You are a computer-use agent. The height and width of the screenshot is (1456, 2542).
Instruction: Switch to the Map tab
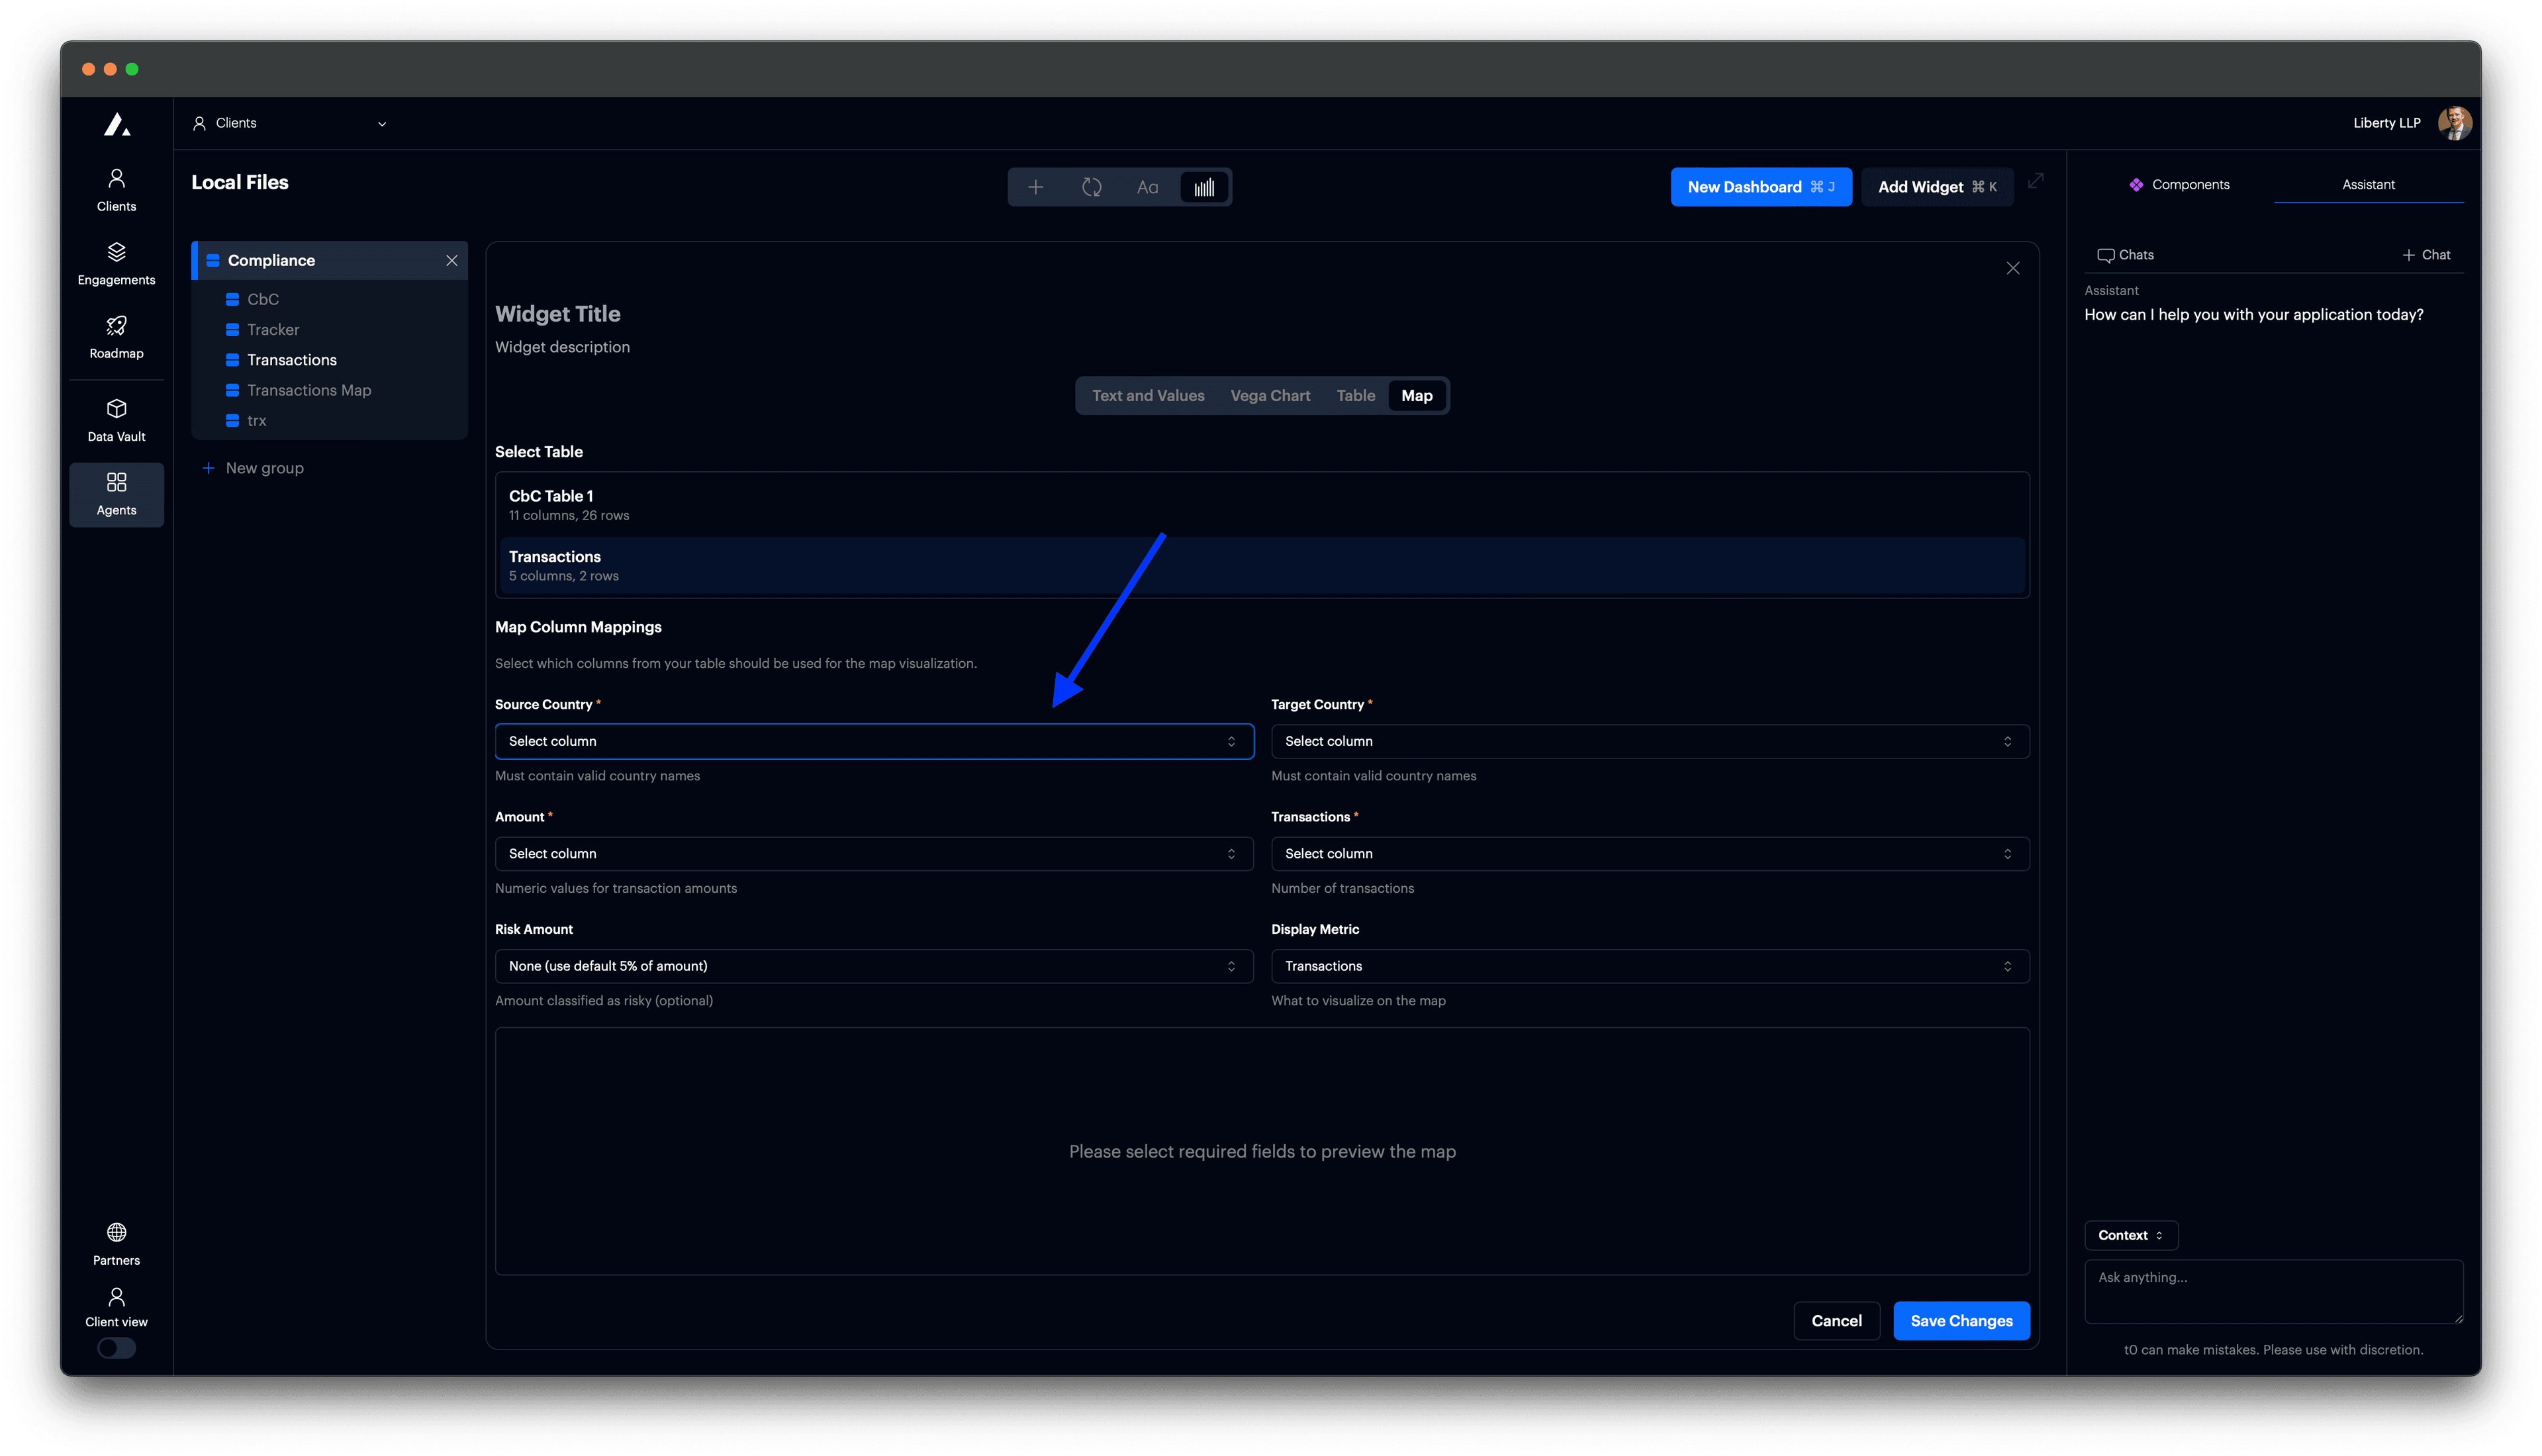pos(1416,395)
